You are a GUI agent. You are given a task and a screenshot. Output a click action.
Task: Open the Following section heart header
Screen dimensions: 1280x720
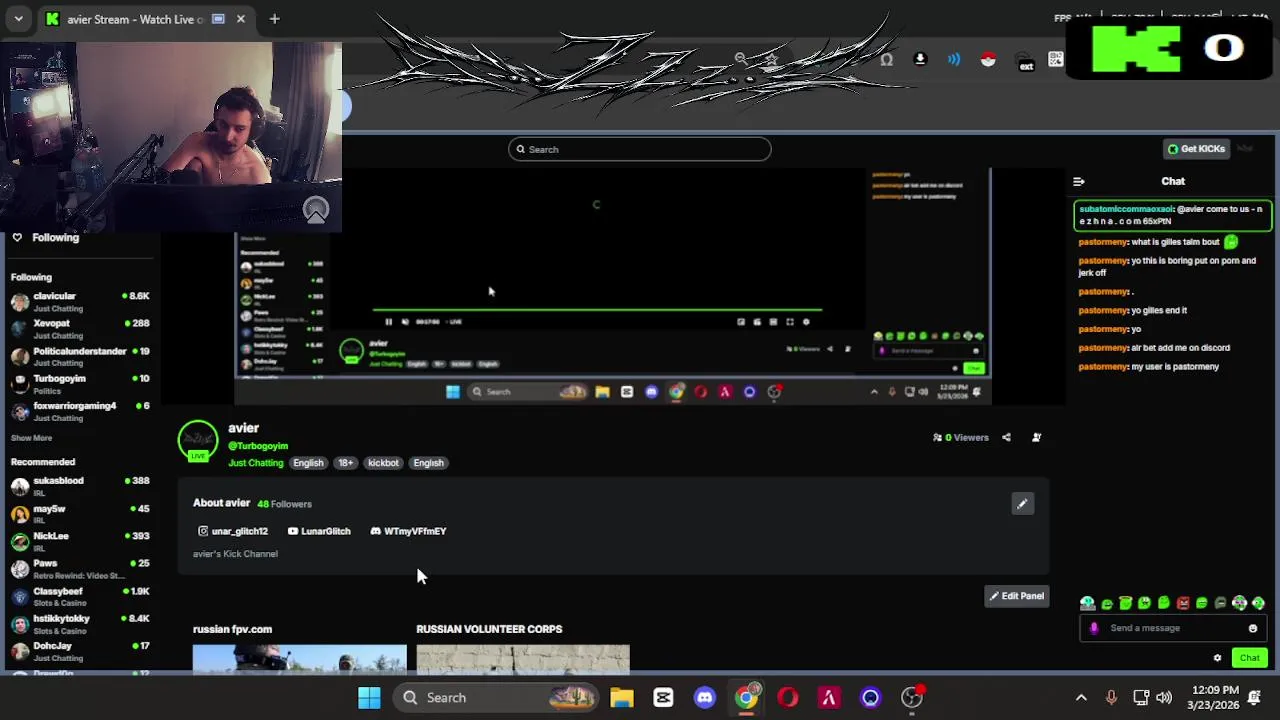point(45,238)
